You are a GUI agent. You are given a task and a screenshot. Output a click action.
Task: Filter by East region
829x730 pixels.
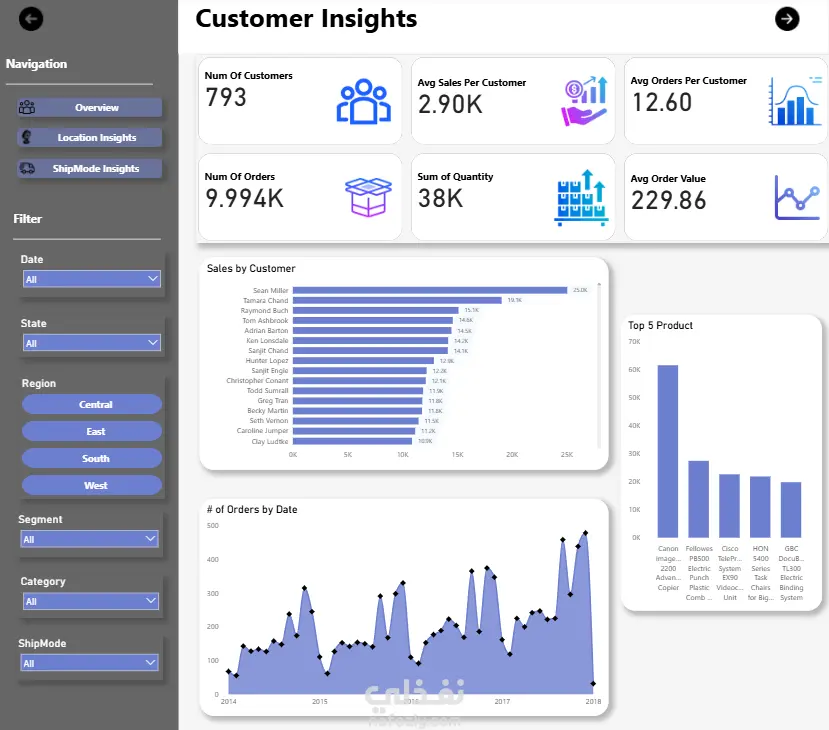pyautogui.click(x=92, y=431)
